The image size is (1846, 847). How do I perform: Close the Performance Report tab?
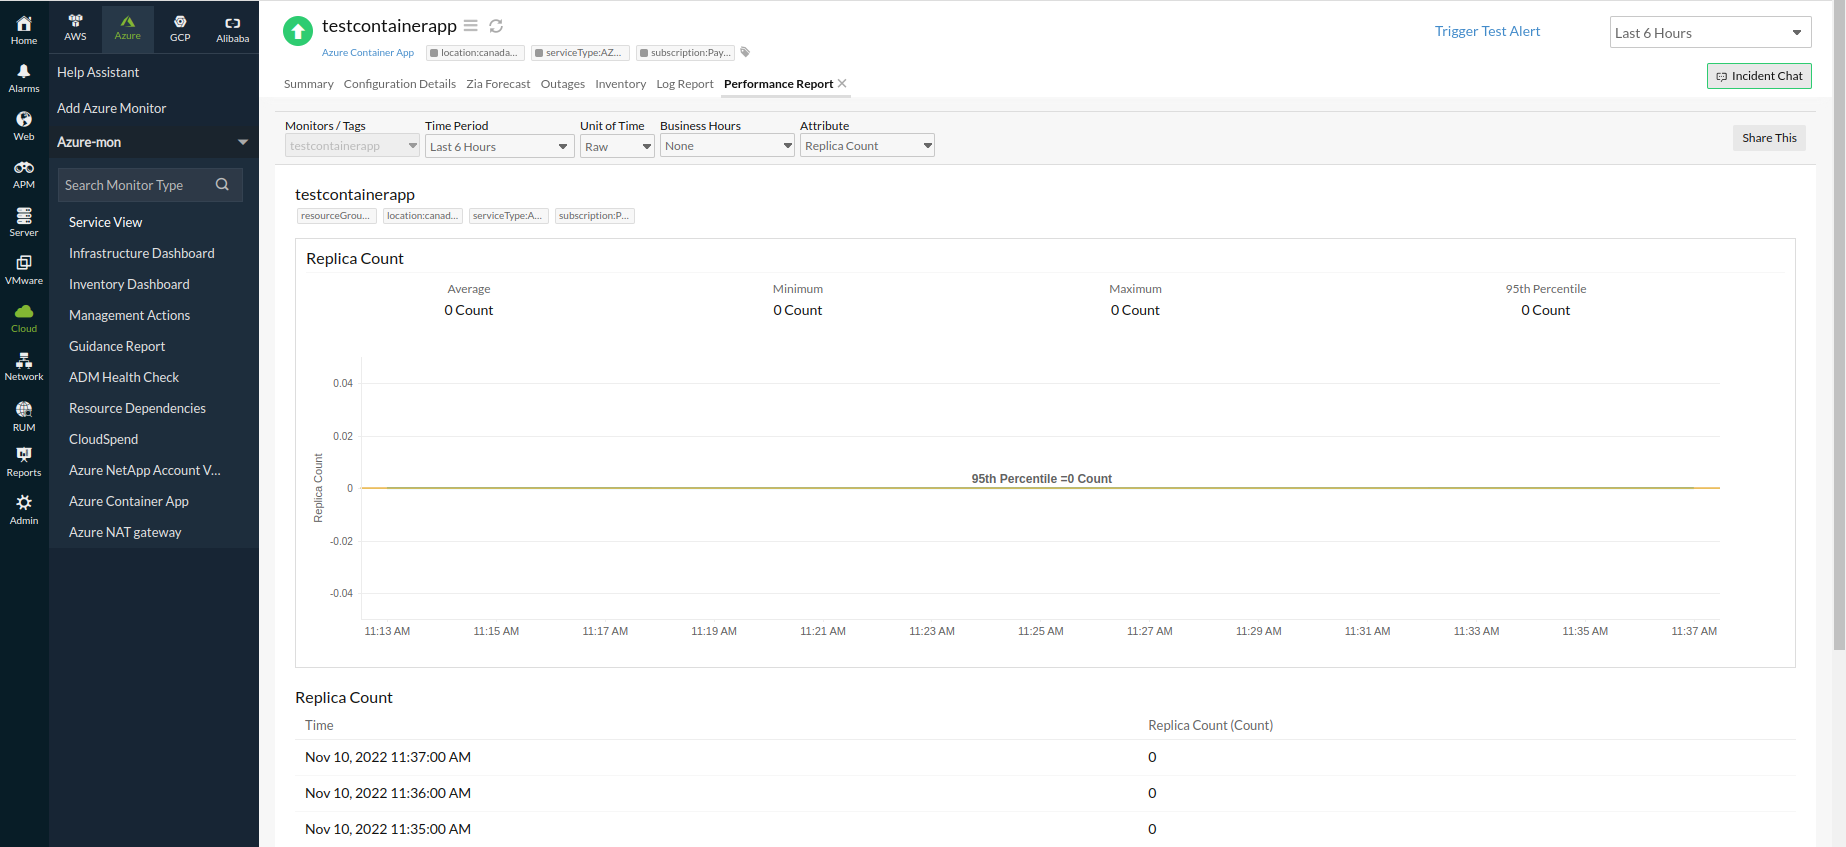(842, 84)
